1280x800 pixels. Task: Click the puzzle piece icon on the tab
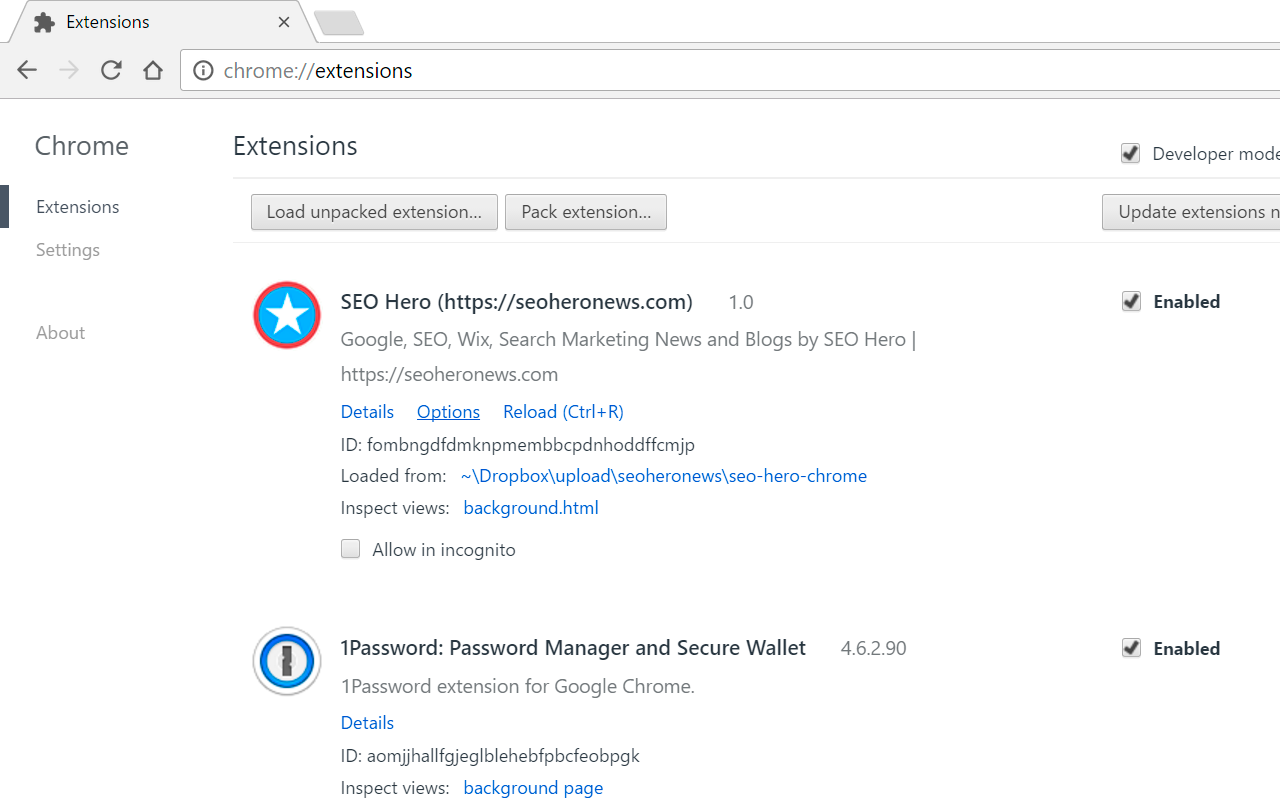(44, 22)
